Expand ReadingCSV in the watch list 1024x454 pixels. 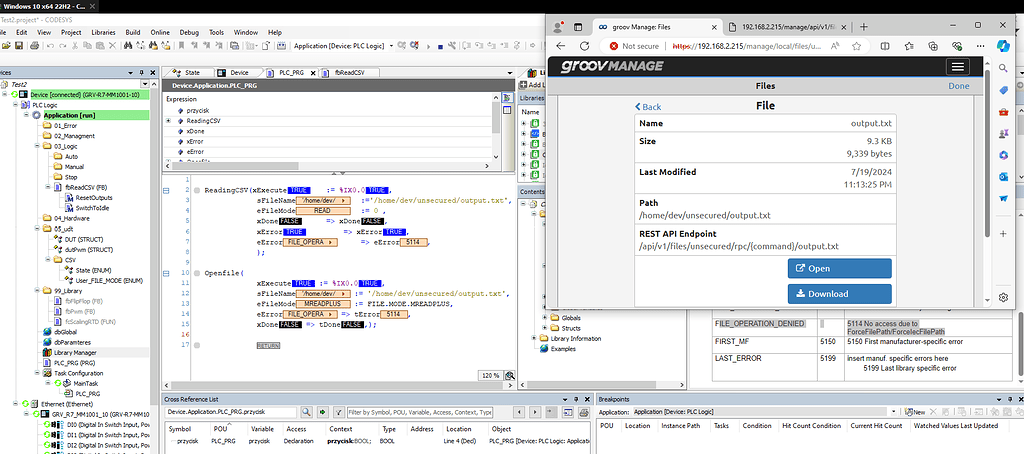pyautogui.click(x=168, y=121)
